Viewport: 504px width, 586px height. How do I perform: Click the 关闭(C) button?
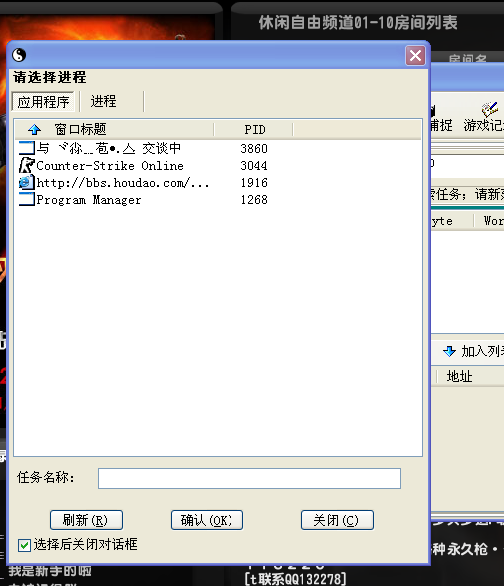[337, 520]
